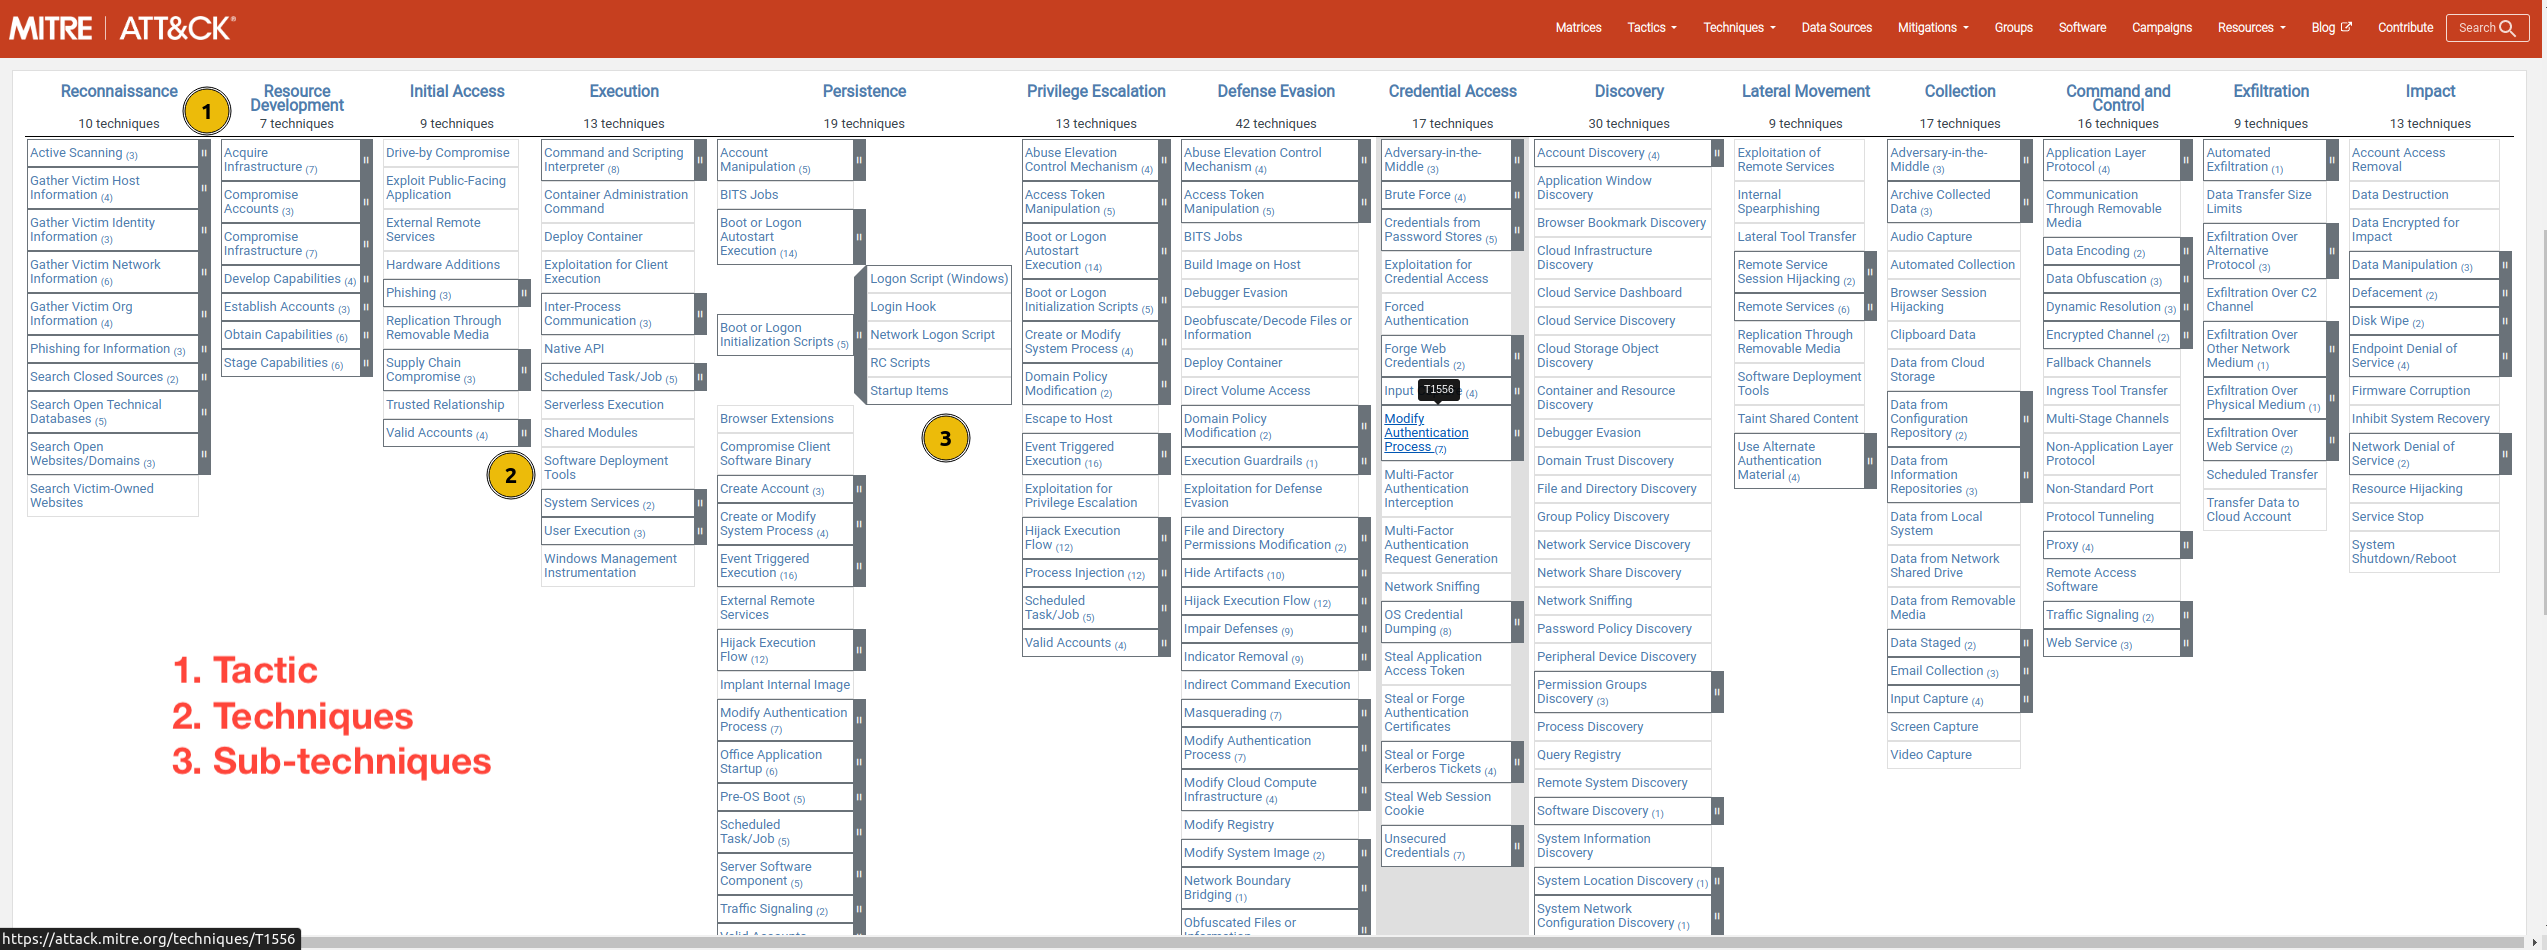Click the external link icon beside Blog

(x=2347, y=27)
